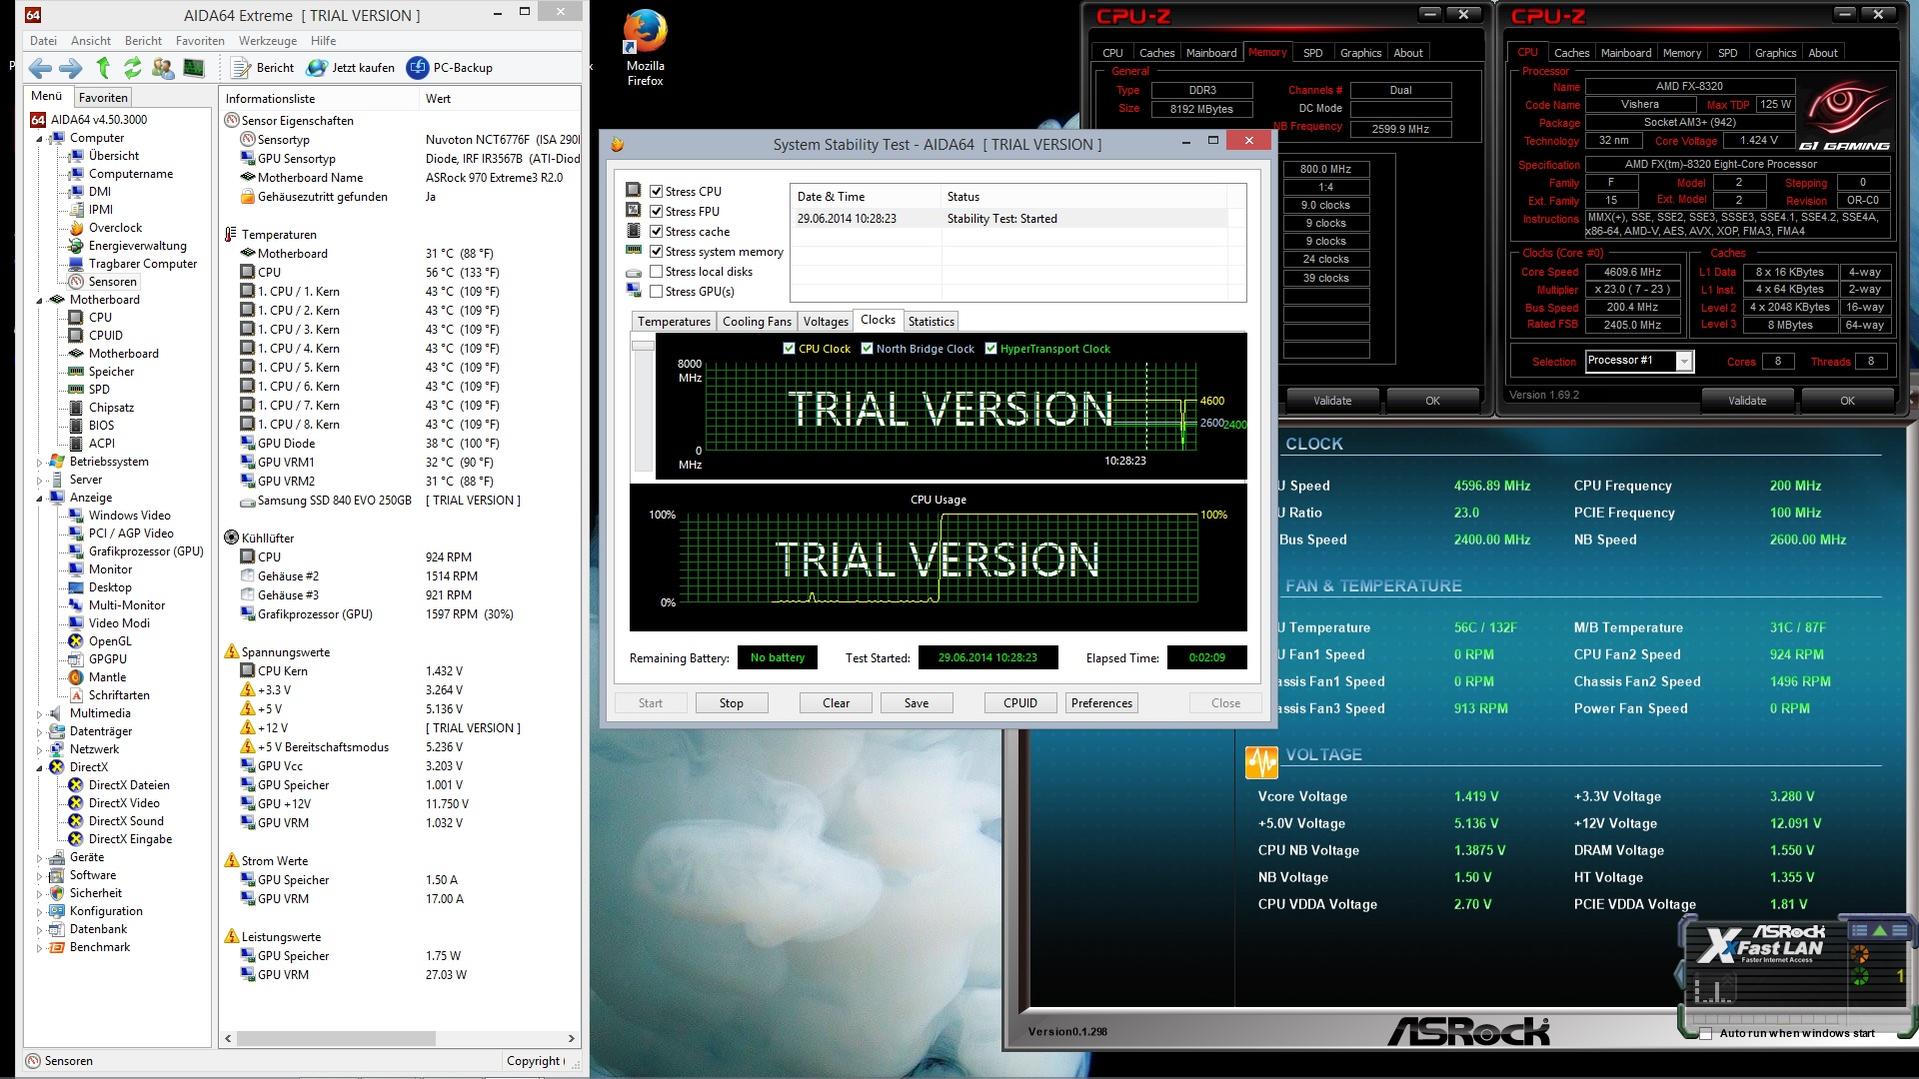Select Speicher under Motherboard tree
The width and height of the screenshot is (1919, 1079).
point(111,372)
